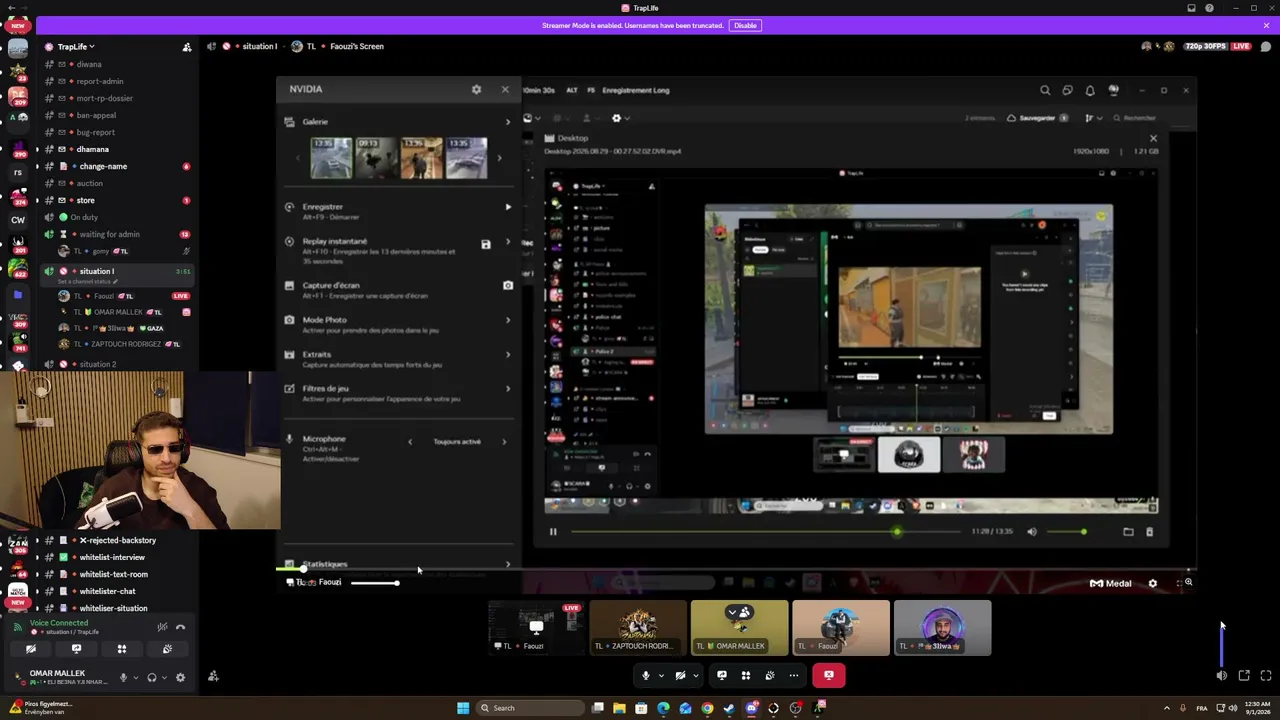Click the stream volume speaker icon
The height and width of the screenshot is (720, 1280).
point(1221,676)
